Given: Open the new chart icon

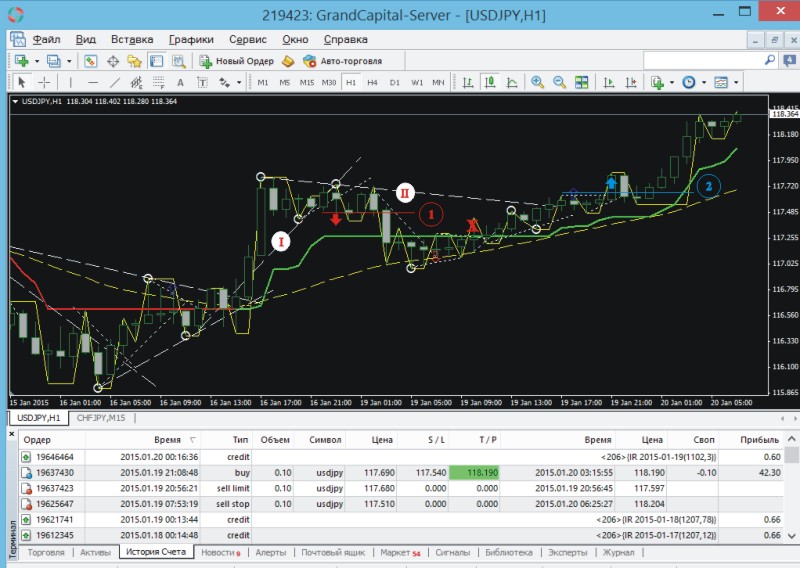Looking at the screenshot, I should pyautogui.click(x=21, y=61).
